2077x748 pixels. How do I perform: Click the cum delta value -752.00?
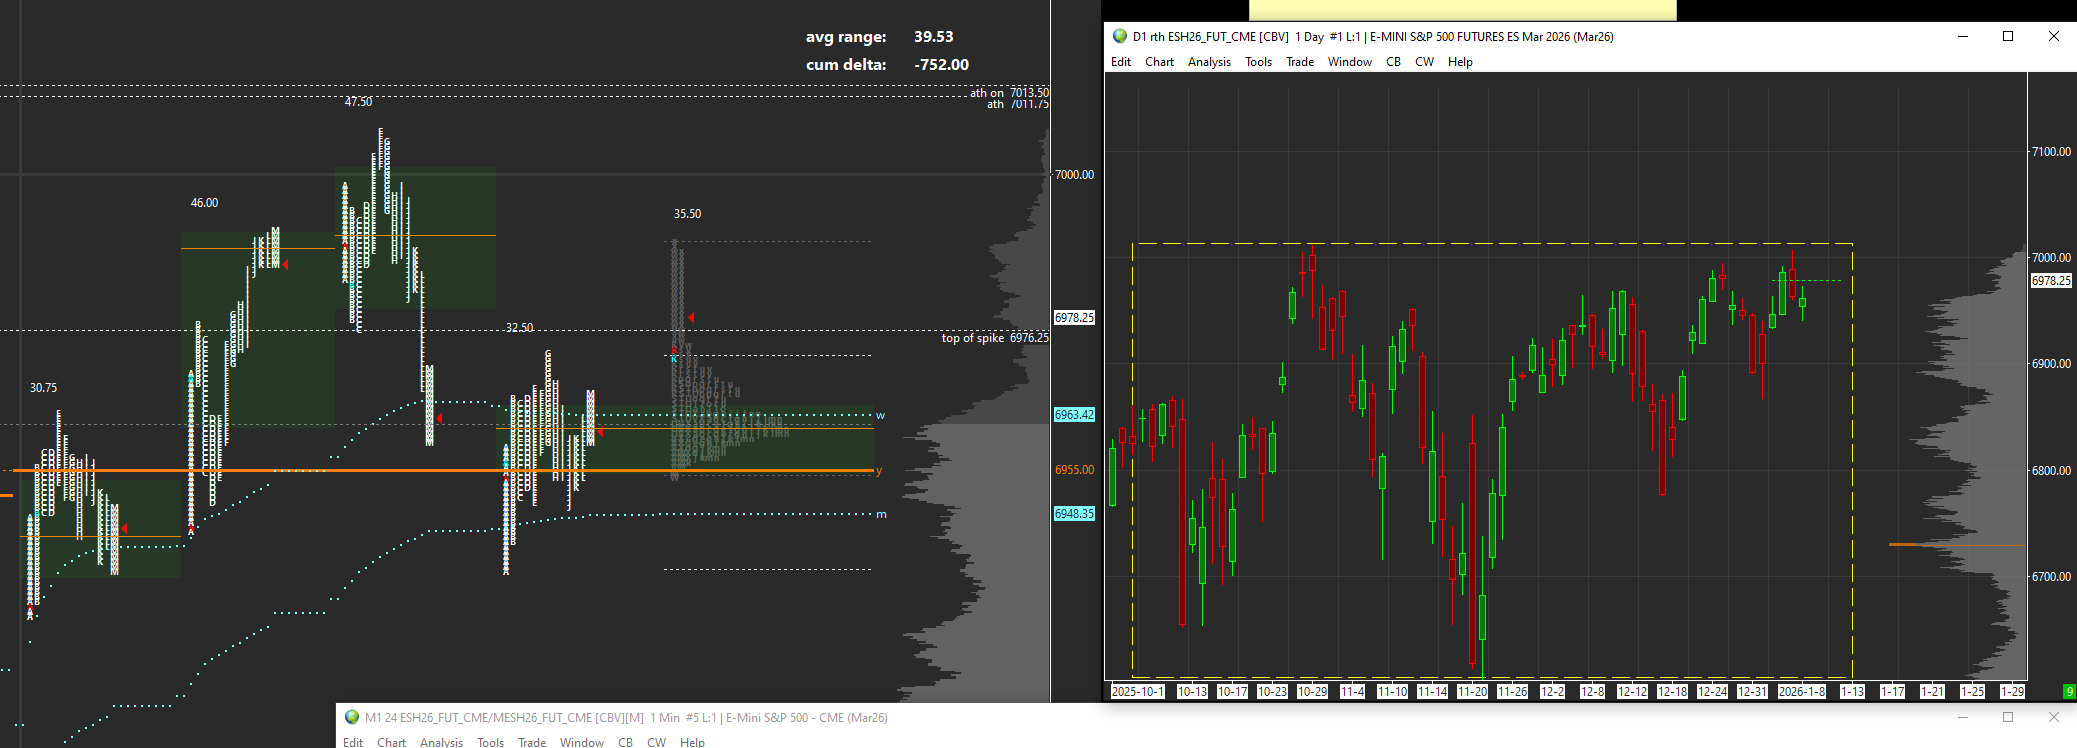[x=941, y=65]
